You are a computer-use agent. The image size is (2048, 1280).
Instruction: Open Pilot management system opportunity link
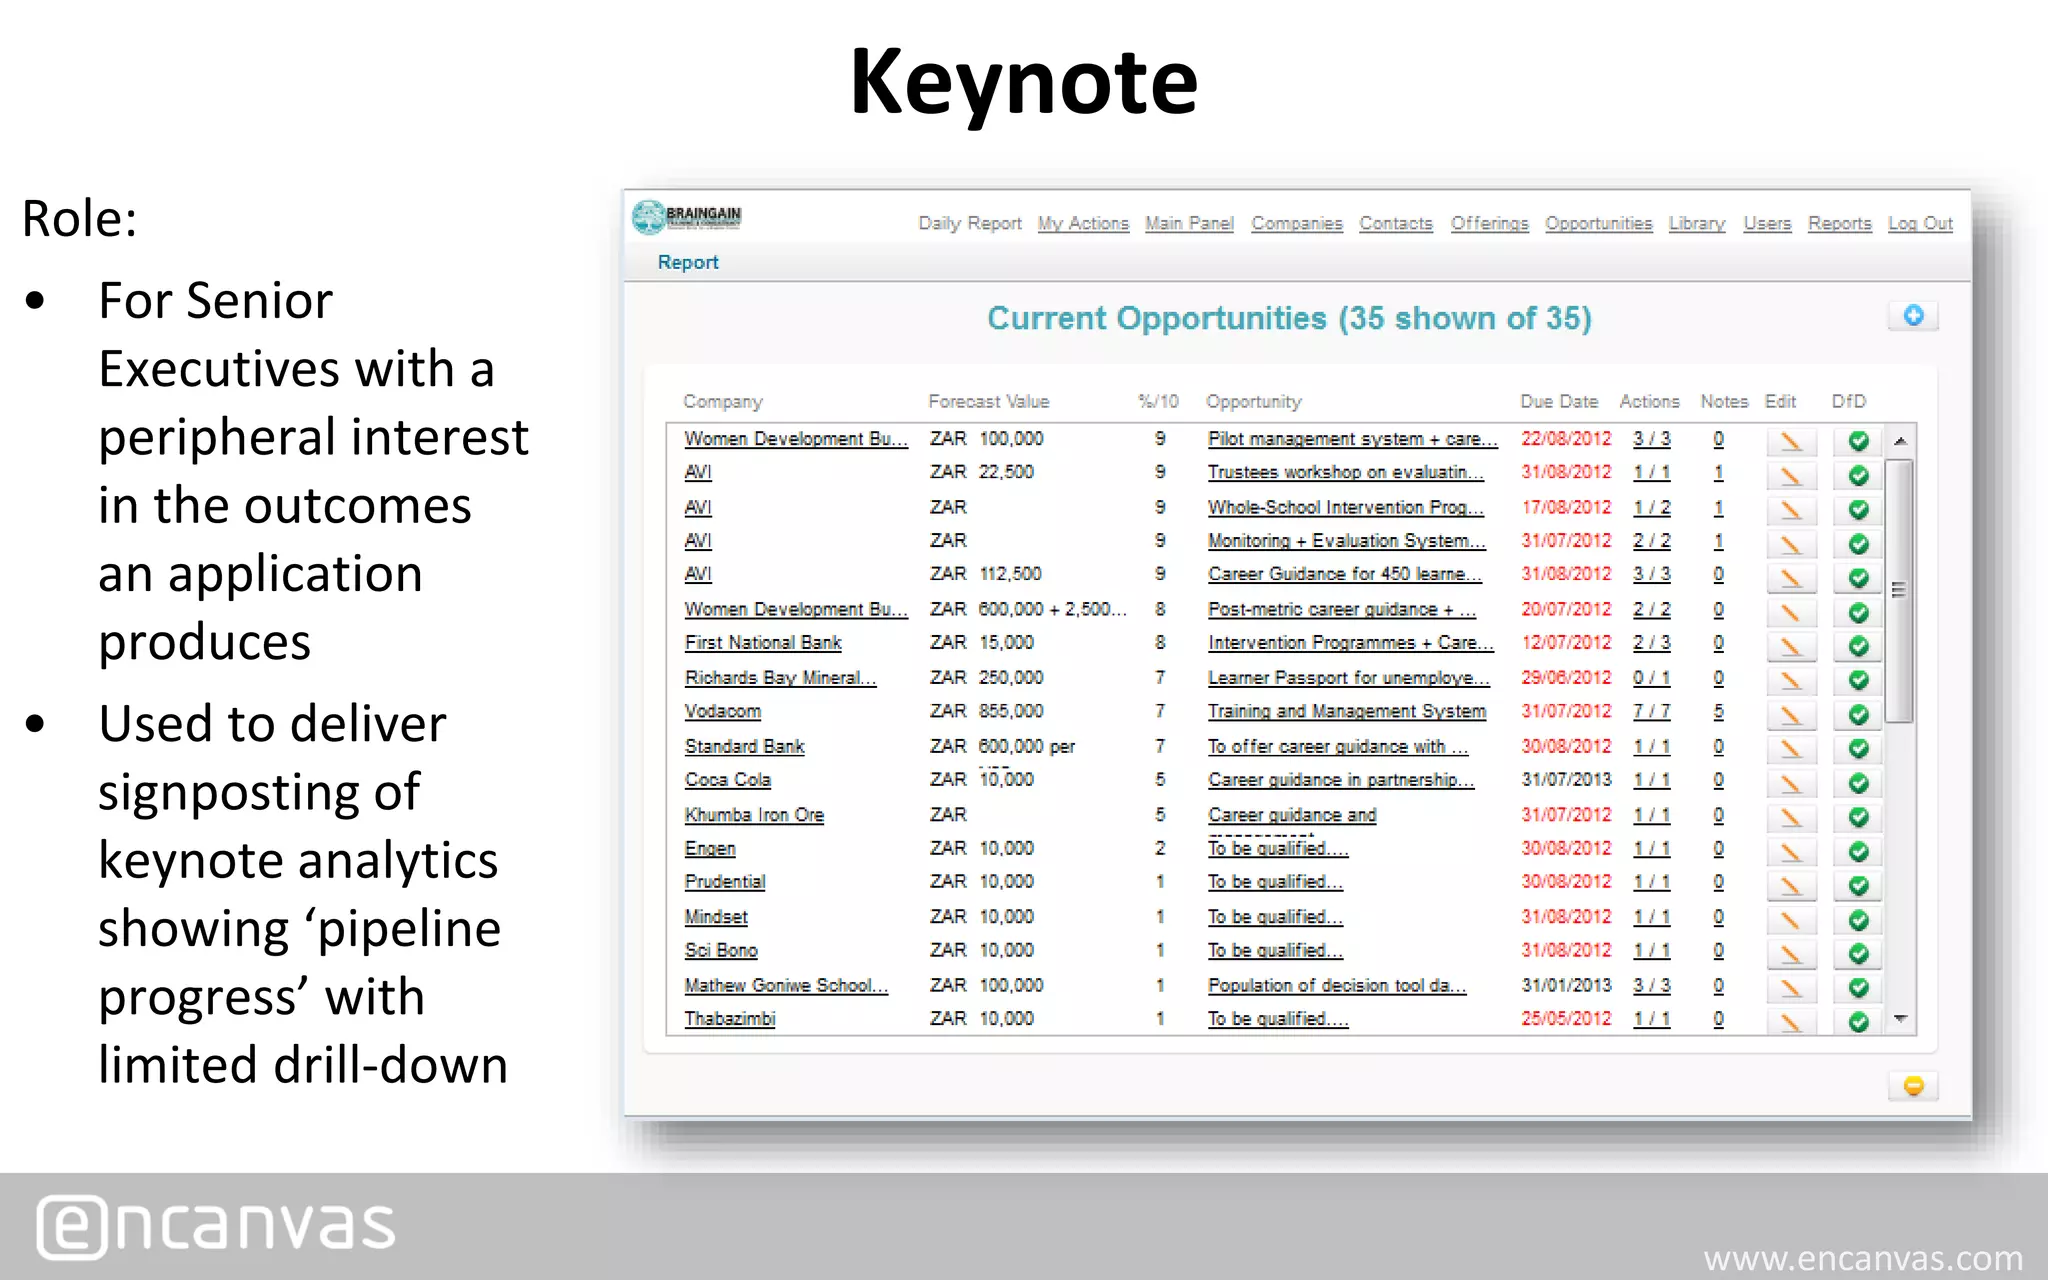tap(1353, 439)
